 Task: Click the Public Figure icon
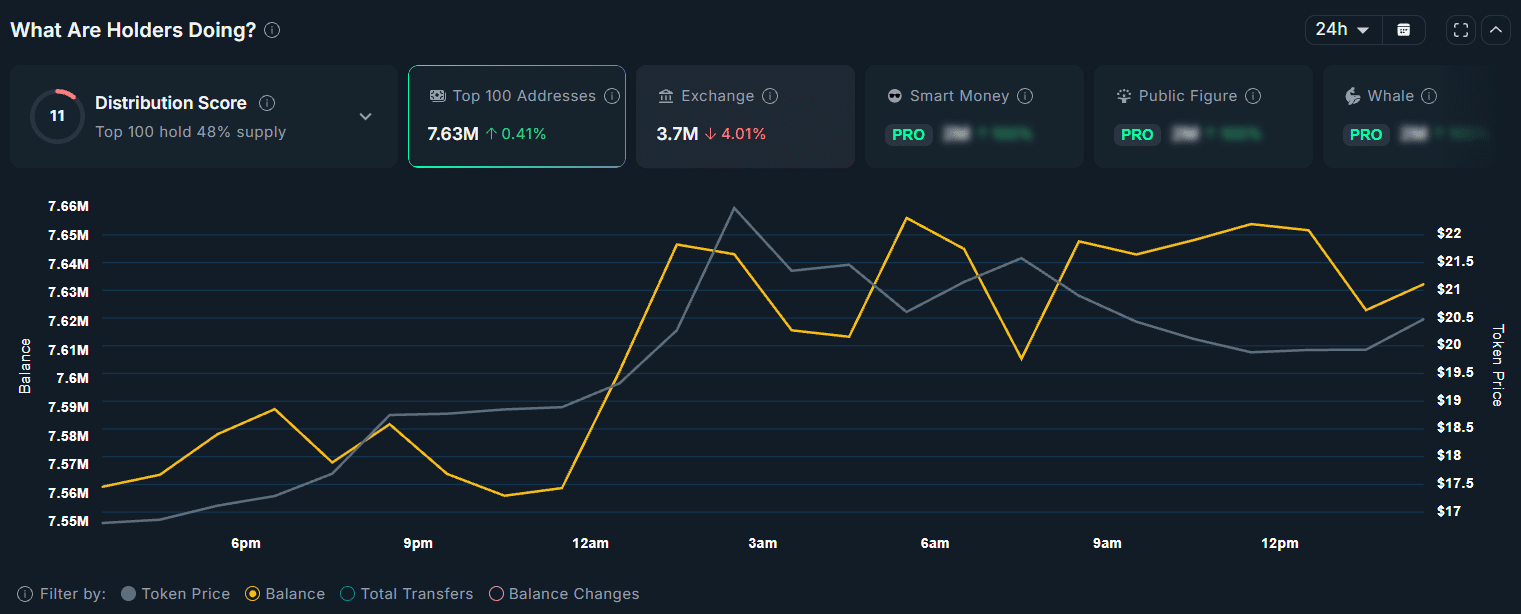1124,96
